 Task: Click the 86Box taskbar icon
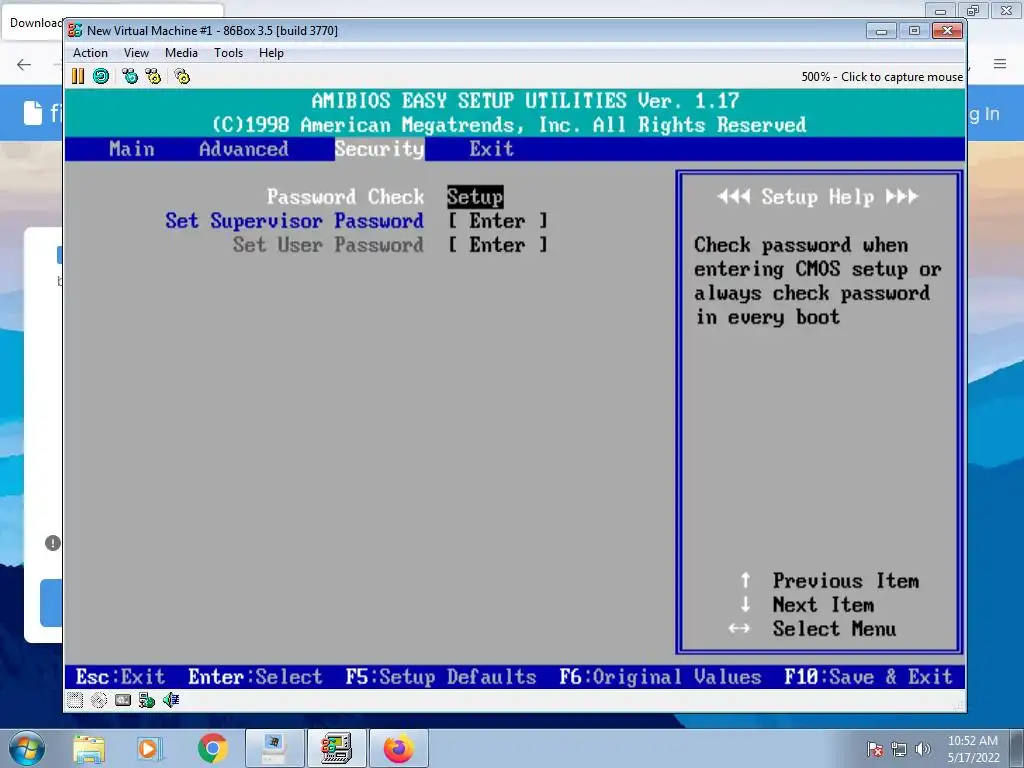336,748
